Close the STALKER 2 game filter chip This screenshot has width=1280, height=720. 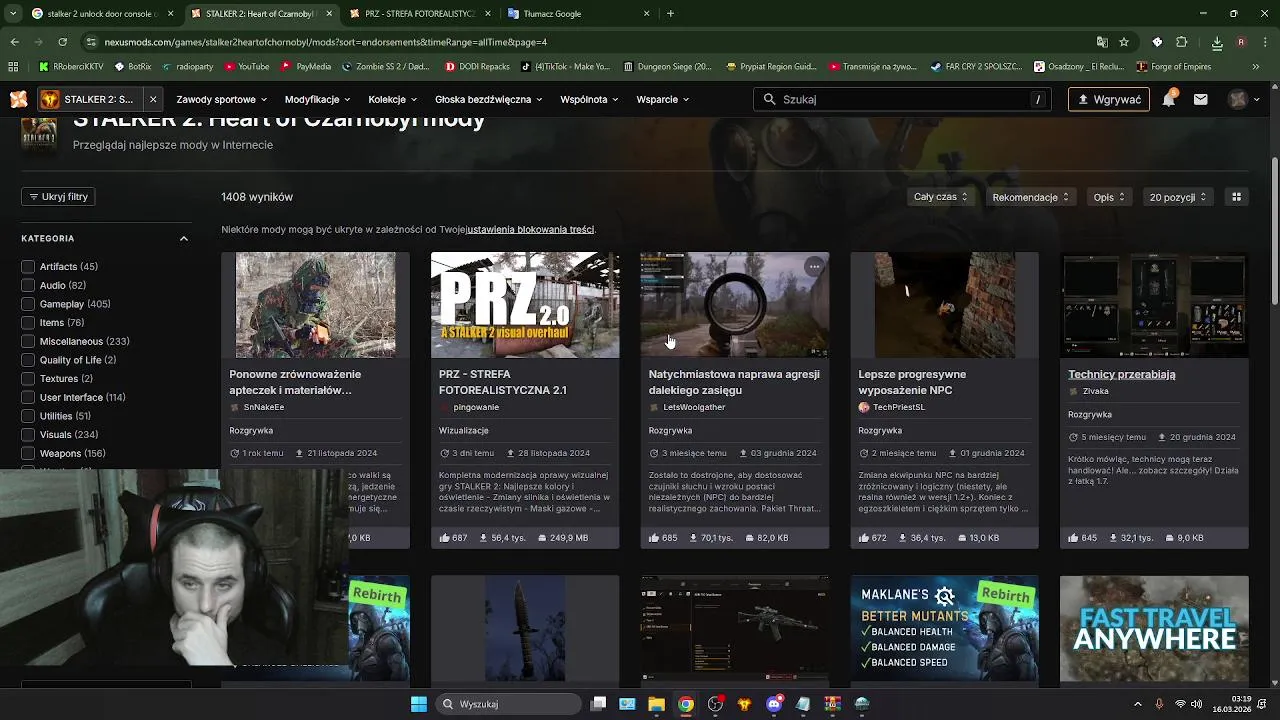coord(153,99)
